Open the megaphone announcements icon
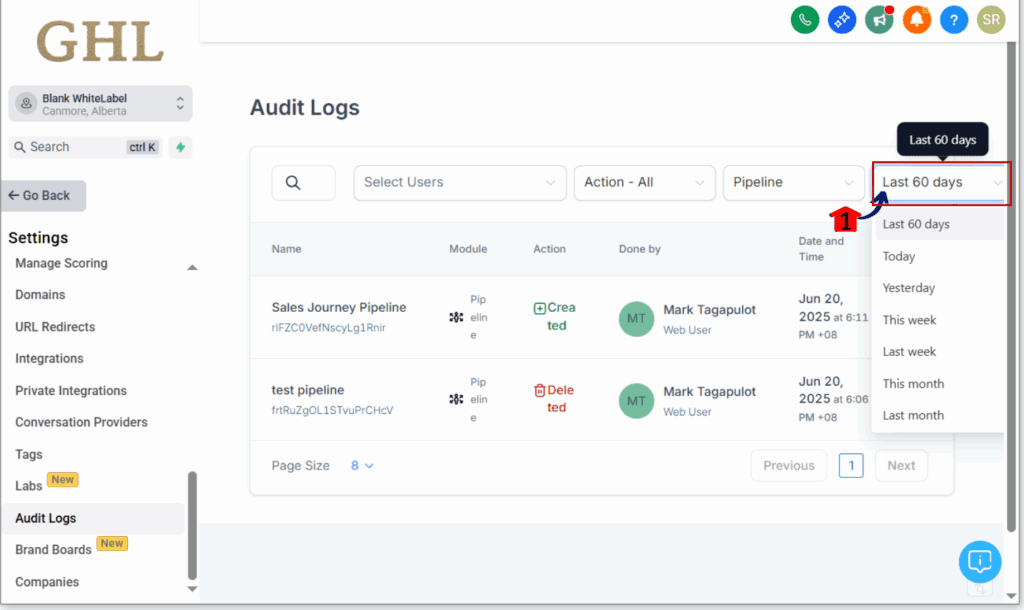This screenshot has height=610, width=1024. click(x=879, y=19)
